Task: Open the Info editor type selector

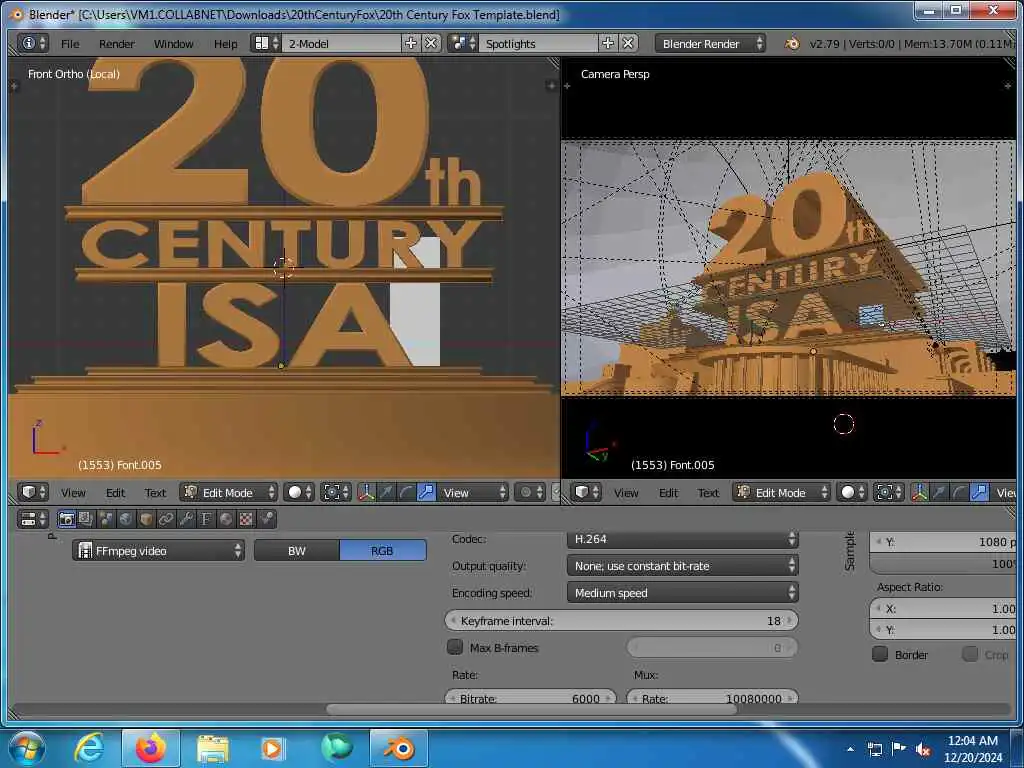Action: pos(33,43)
